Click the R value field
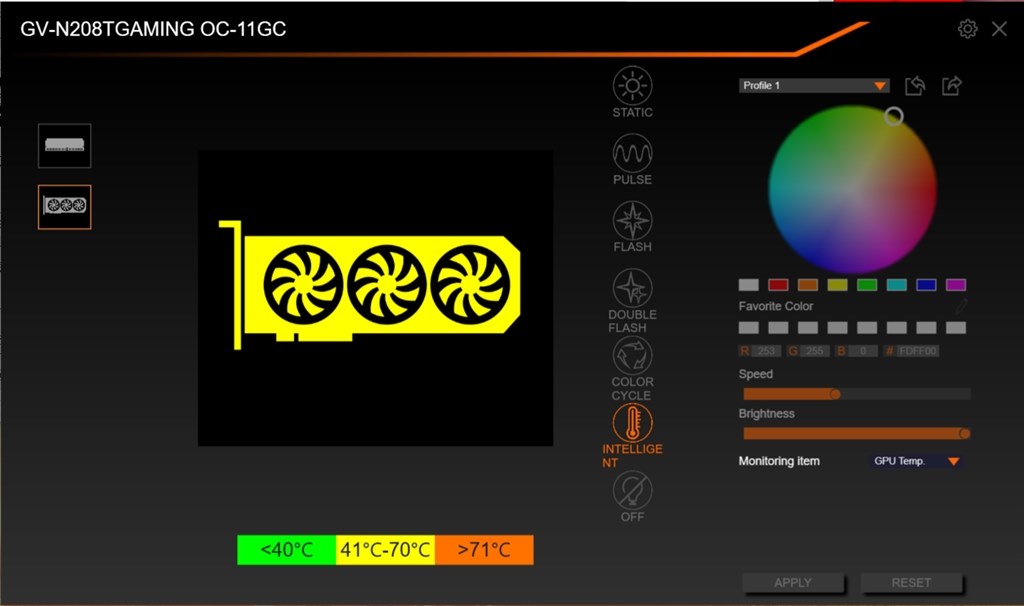Image resolution: width=1024 pixels, height=606 pixels. coord(766,351)
